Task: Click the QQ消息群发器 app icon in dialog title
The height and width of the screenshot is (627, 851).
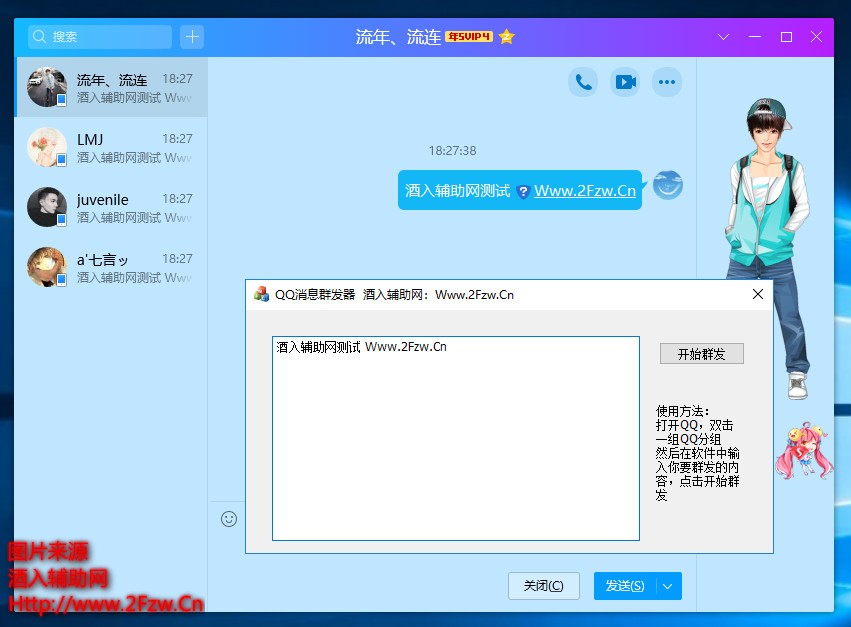Action: tap(262, 294)
